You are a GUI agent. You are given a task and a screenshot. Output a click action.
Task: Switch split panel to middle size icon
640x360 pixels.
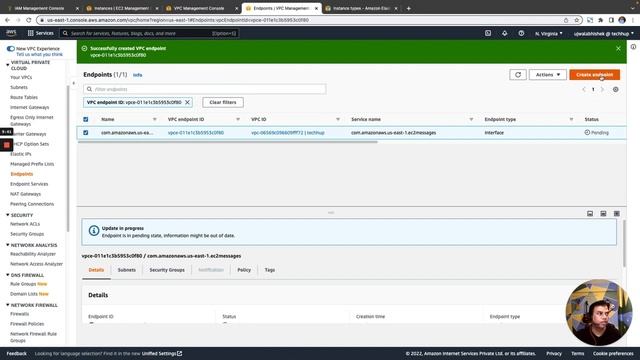pos(603,213)
